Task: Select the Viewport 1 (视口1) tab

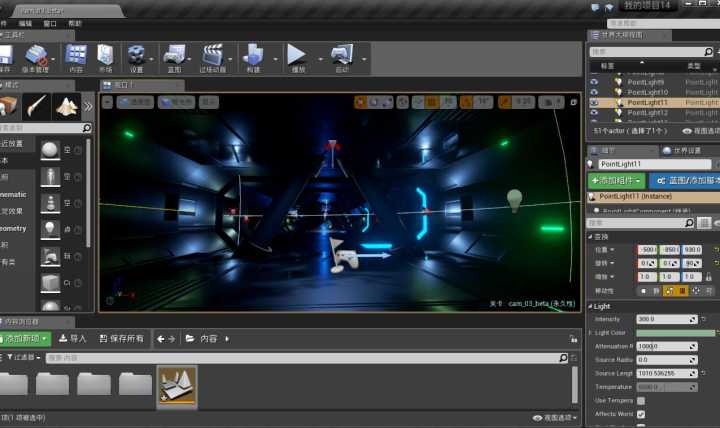Action: [142, 85]
